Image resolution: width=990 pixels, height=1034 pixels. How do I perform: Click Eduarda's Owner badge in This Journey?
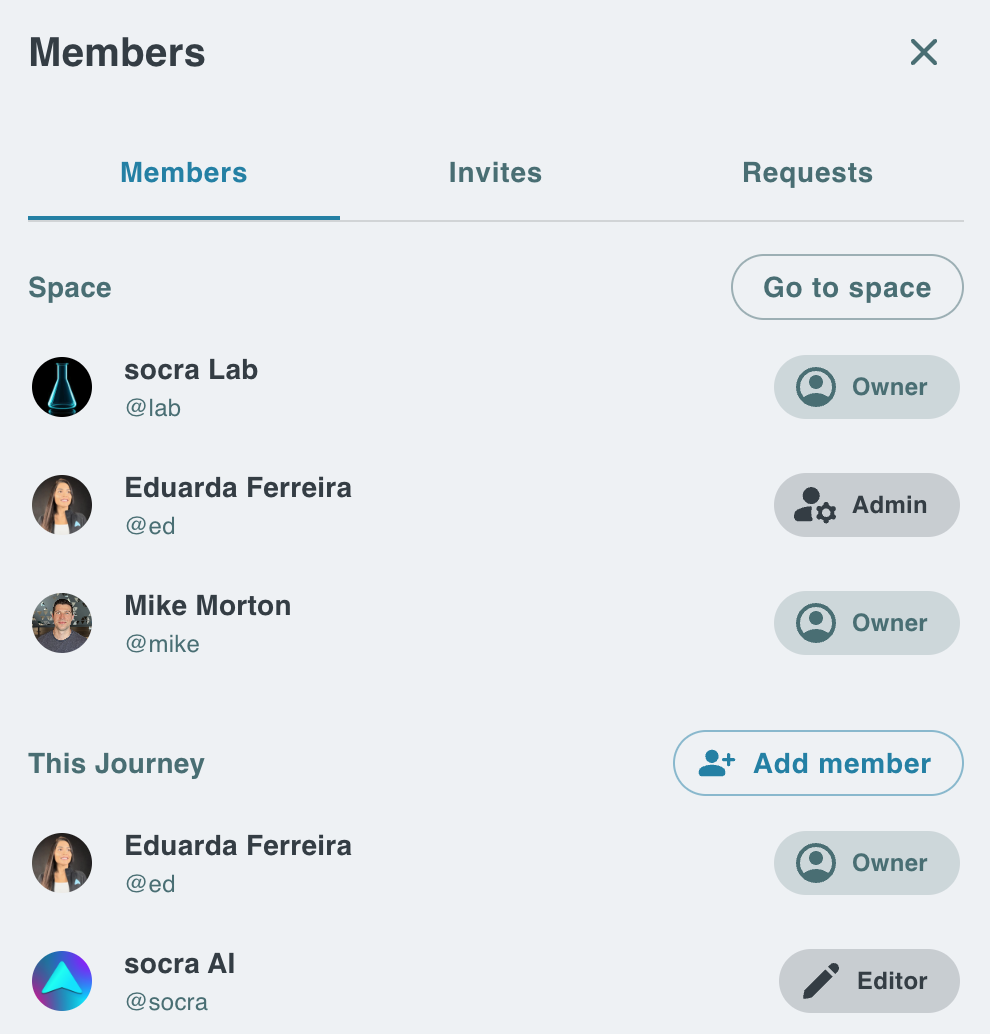pyautogui.click(x=866, y=863)
